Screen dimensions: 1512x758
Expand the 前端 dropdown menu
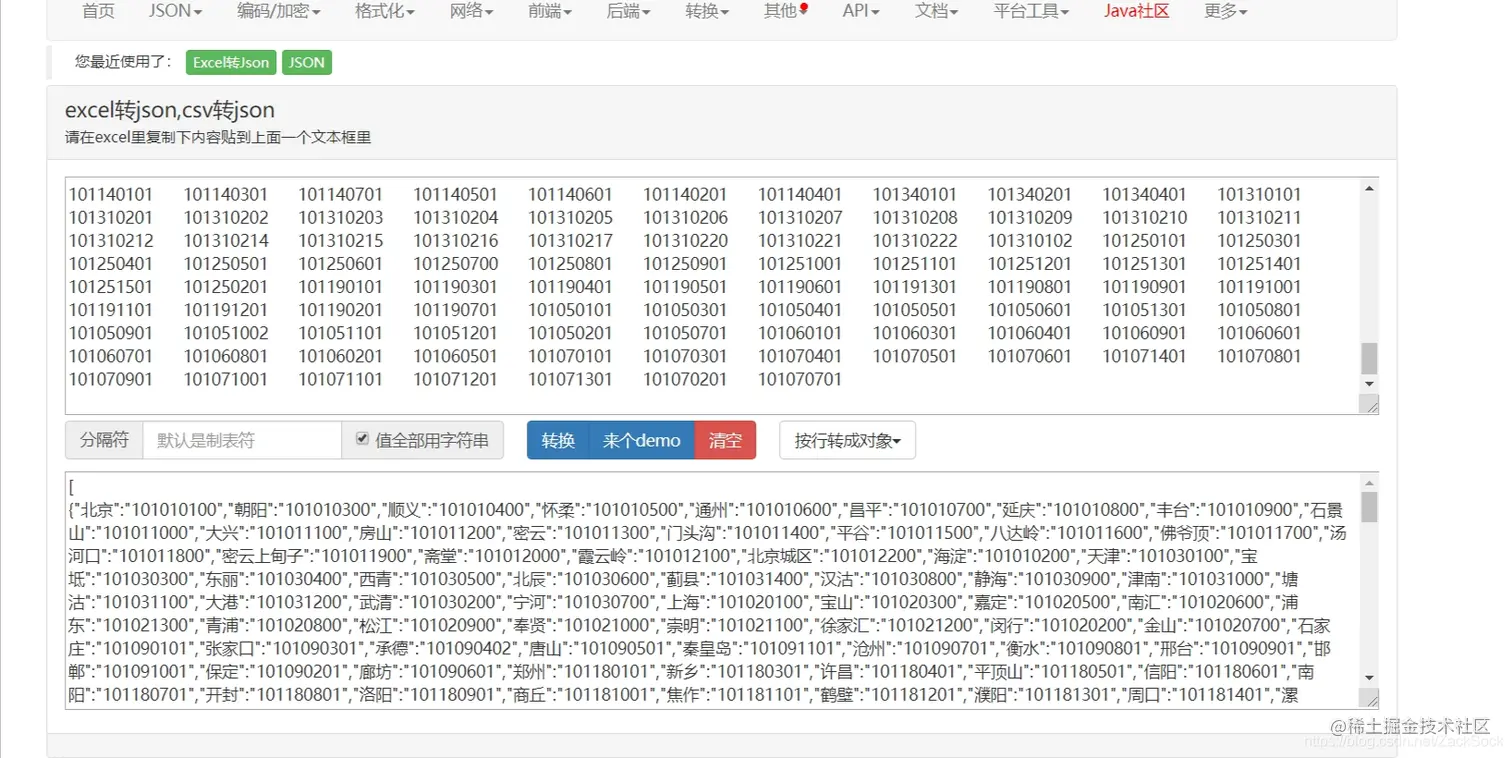(550, 11)
